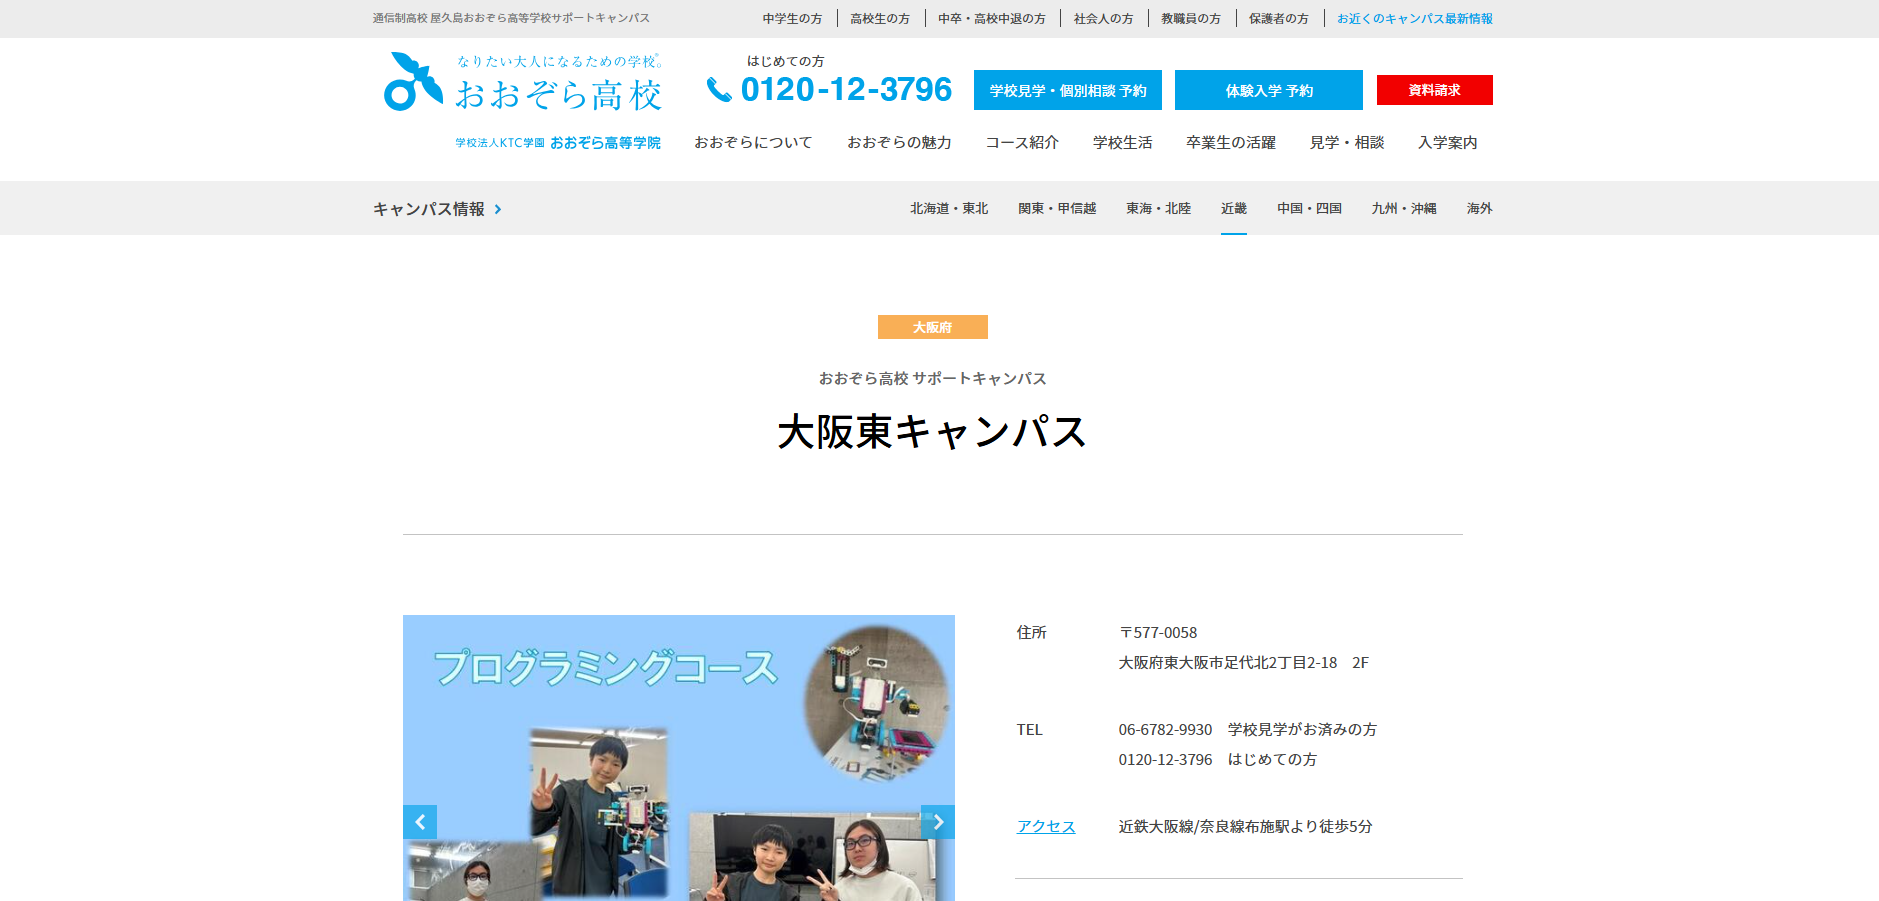Open 卒業生の活躍 menu
This screenshot has width=1879, height=901.
click(x=1231, y=143)
